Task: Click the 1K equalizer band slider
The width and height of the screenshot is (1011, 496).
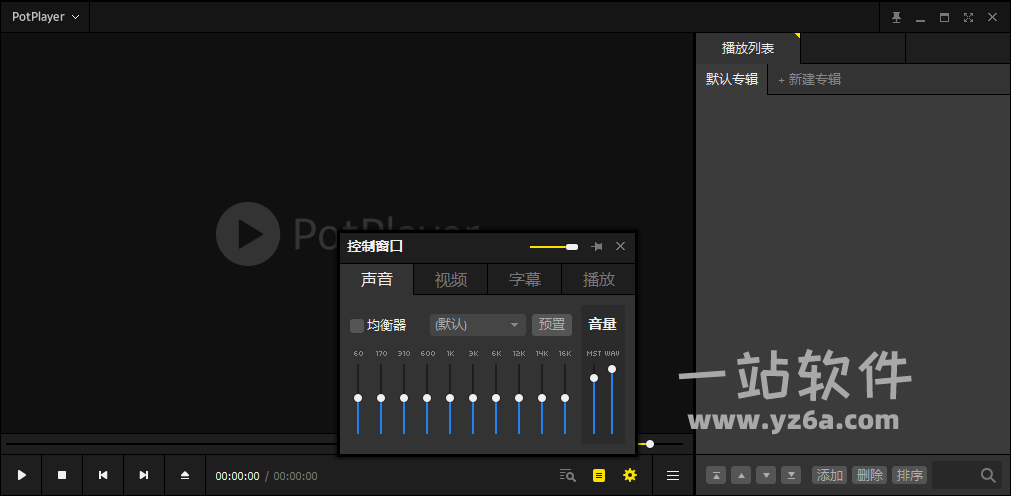Action: (x=450, y=399)
